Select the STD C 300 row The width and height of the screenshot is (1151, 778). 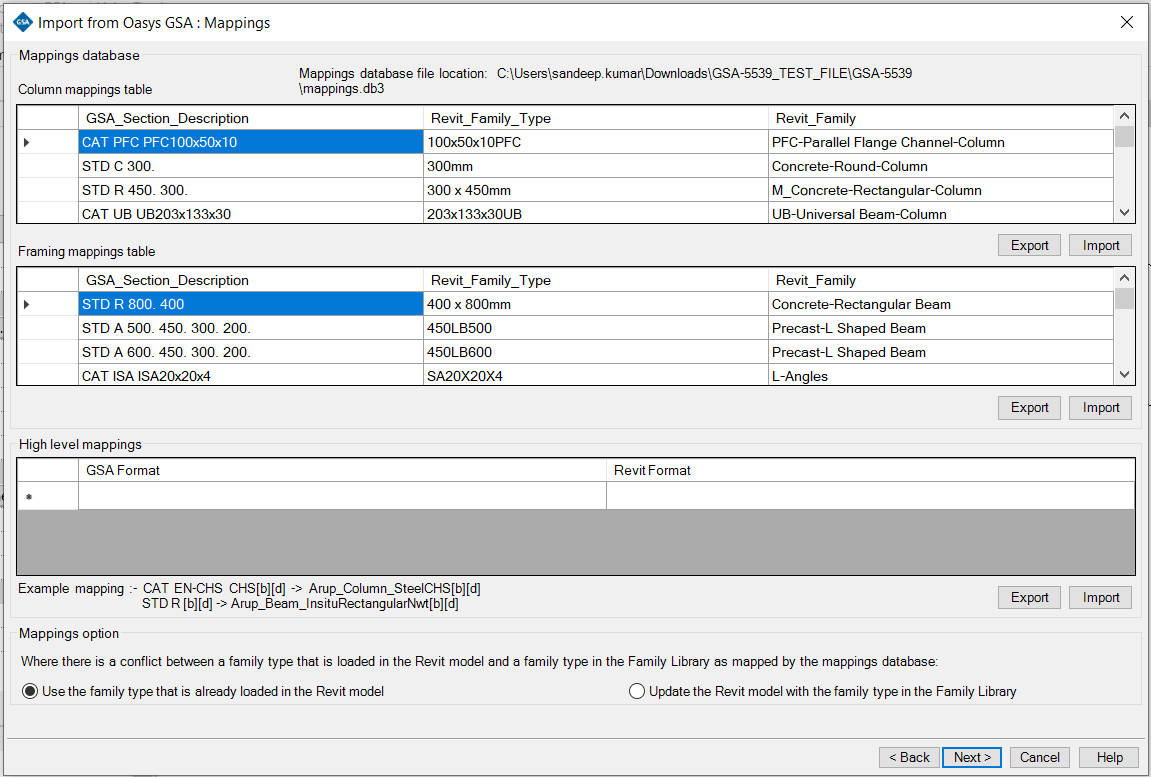[250, 165]
